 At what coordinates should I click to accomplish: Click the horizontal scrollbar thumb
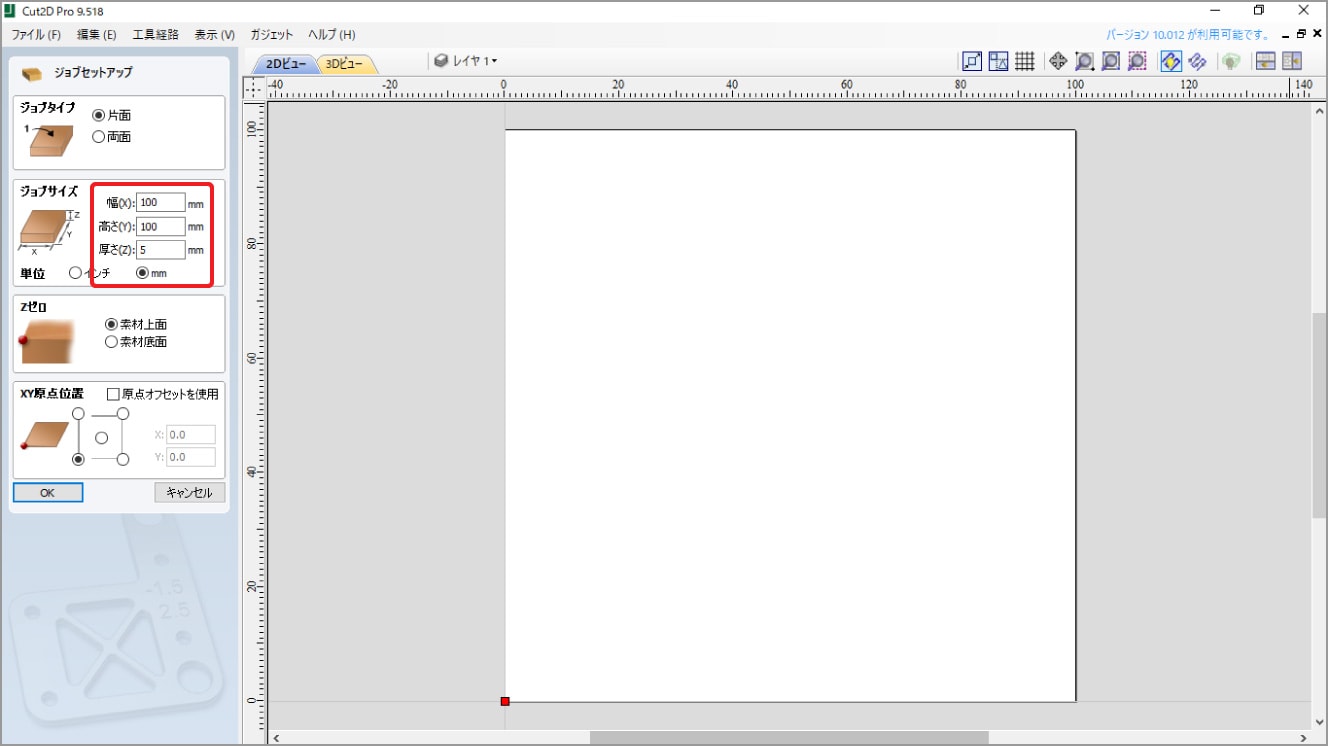pos(788,738)
